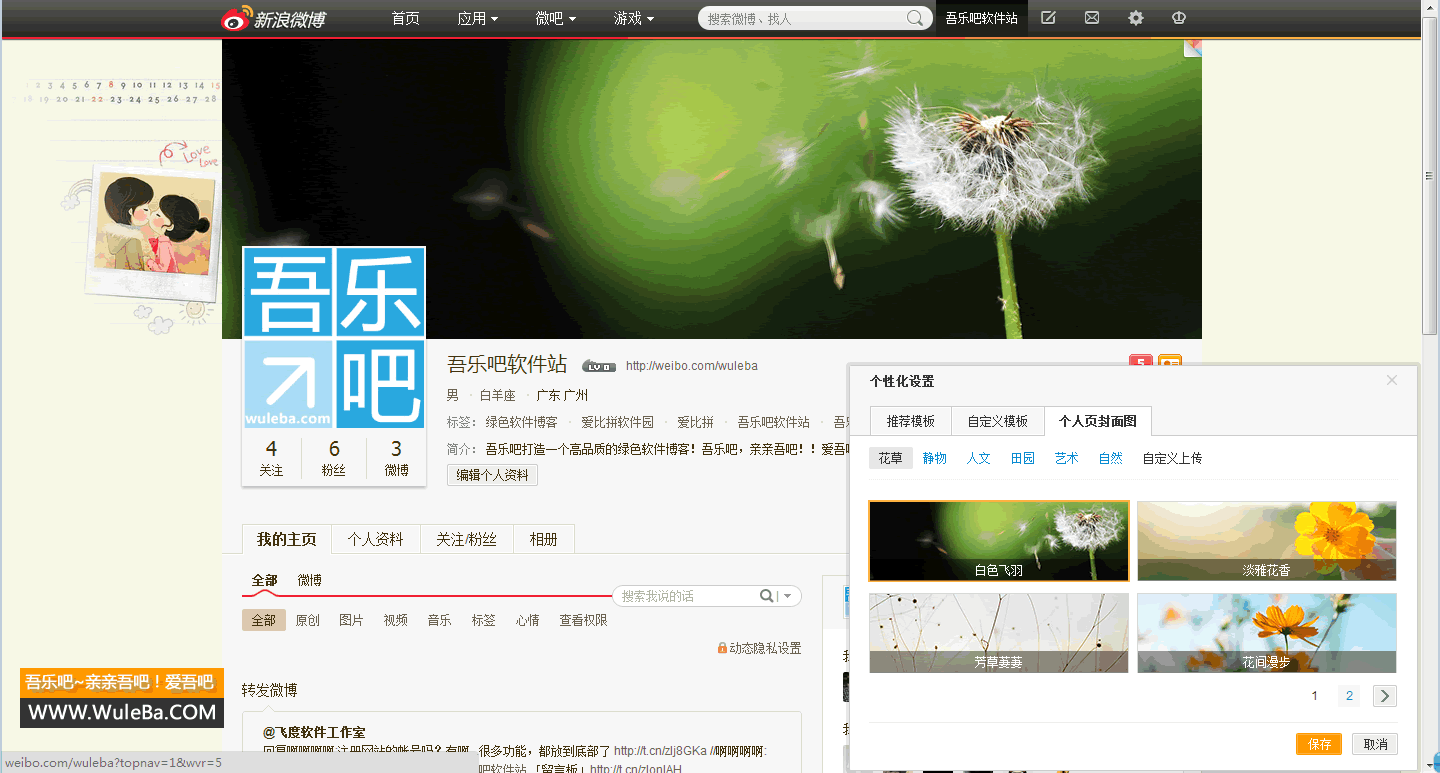Click the 绿色软件博客 tag
The height and width of the screenshot is (773, 1440).
pyautogui.click(x=521, y=422)
